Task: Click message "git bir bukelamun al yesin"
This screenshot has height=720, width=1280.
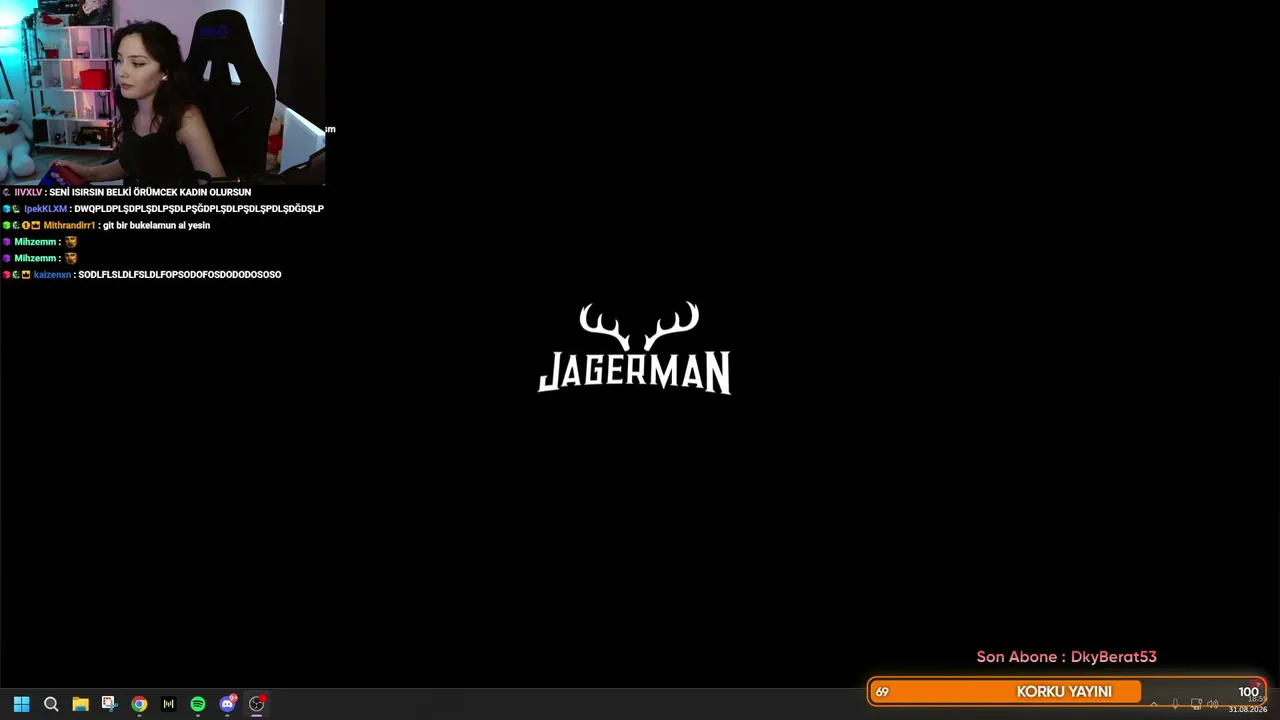Action: (x=156, y=226)
